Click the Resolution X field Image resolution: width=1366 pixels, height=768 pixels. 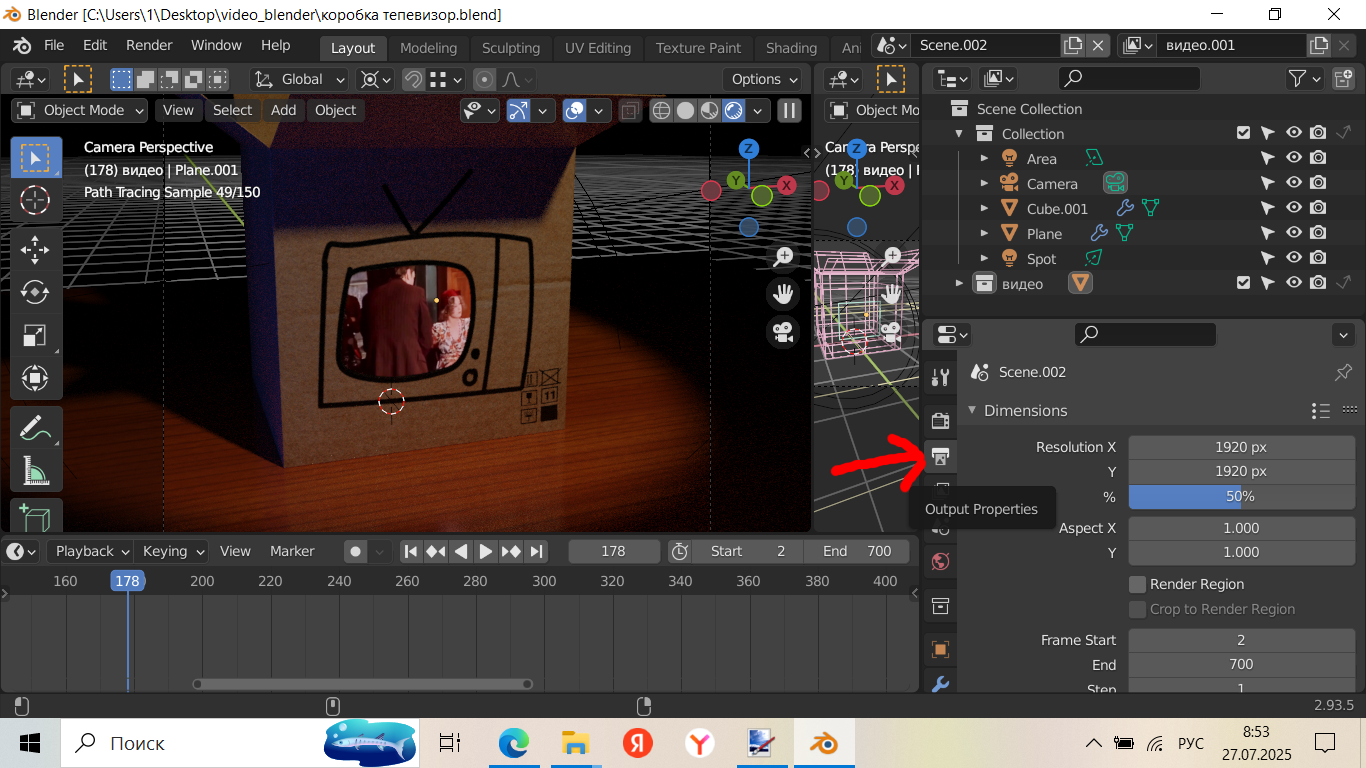click(x=1241, y=447)
